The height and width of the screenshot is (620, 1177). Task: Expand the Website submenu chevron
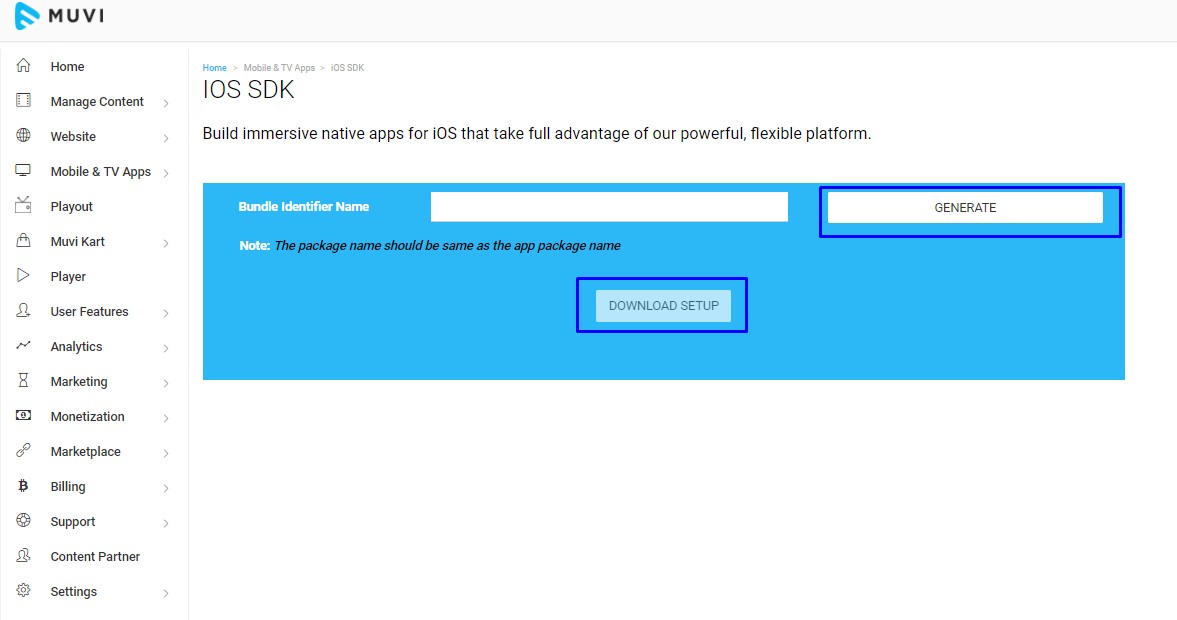[x=166, y=138]
